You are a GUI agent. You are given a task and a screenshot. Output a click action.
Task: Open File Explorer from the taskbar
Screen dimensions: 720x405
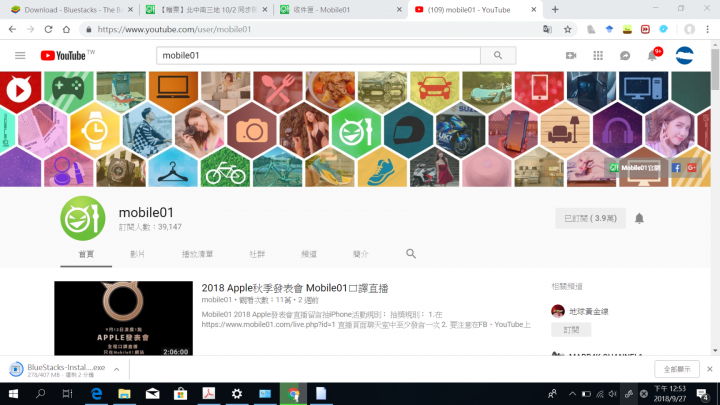pos(124,394)
